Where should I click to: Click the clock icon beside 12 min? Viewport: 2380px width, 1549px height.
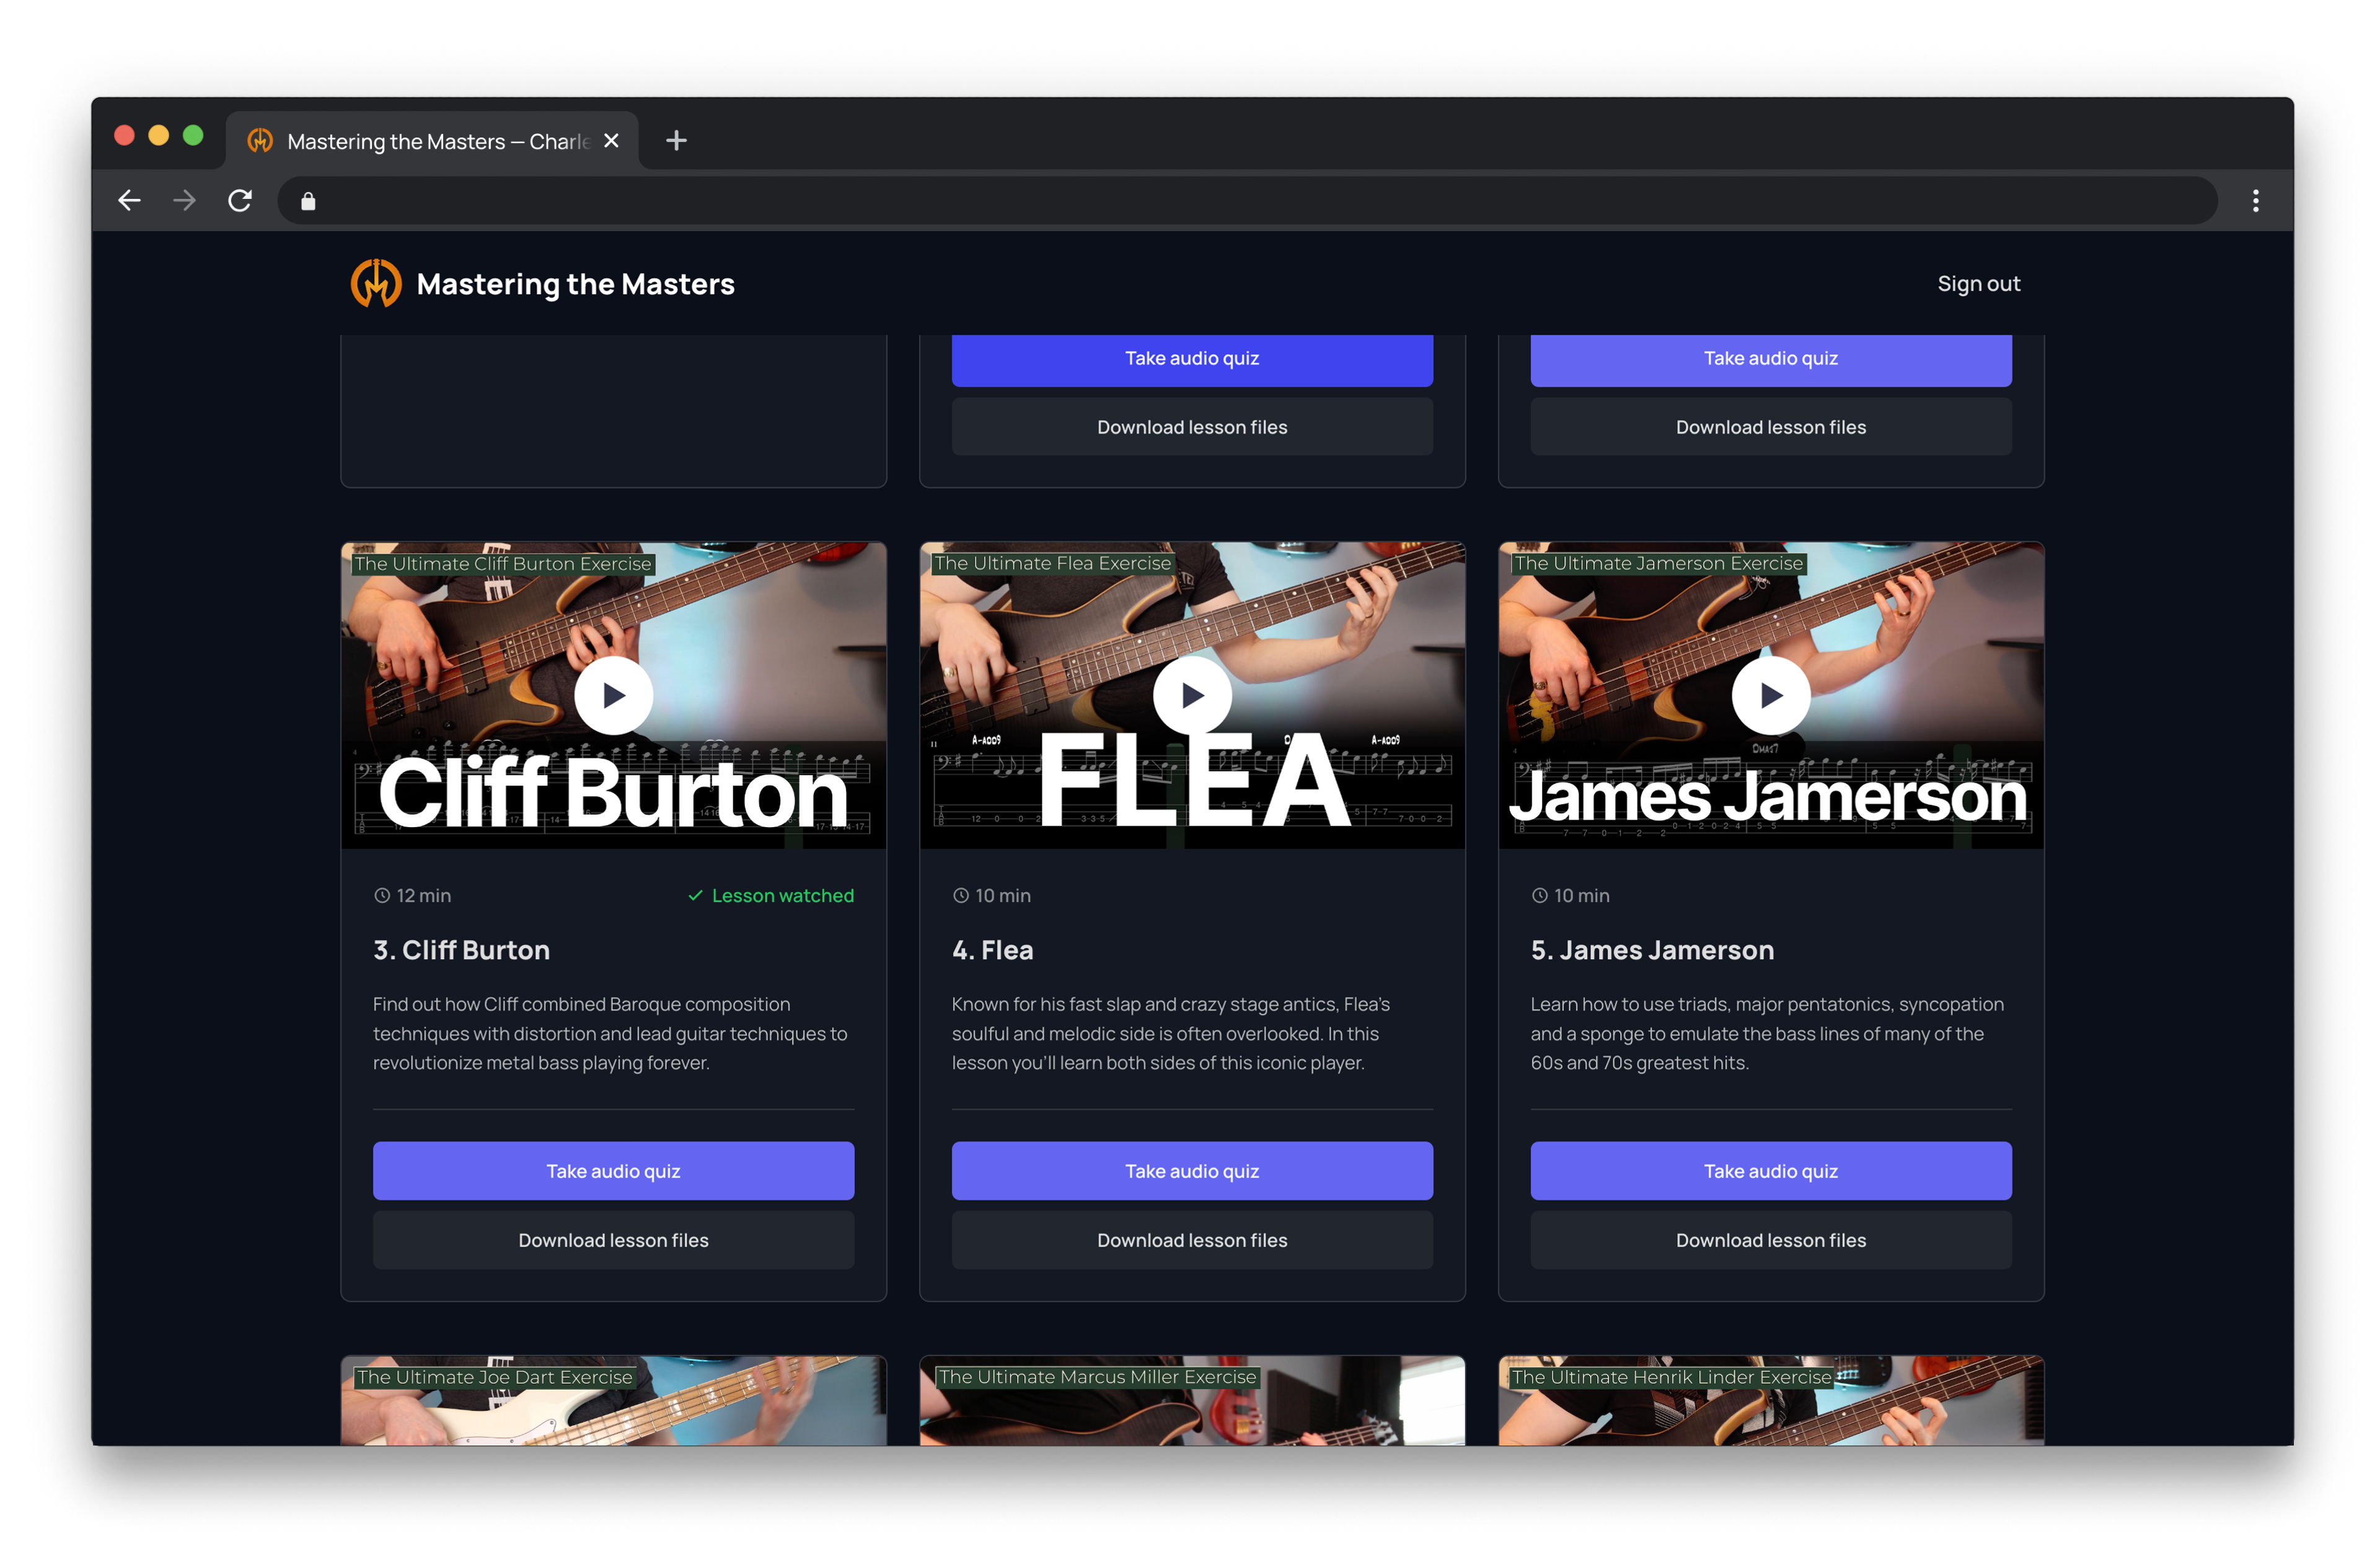(382, 895)
